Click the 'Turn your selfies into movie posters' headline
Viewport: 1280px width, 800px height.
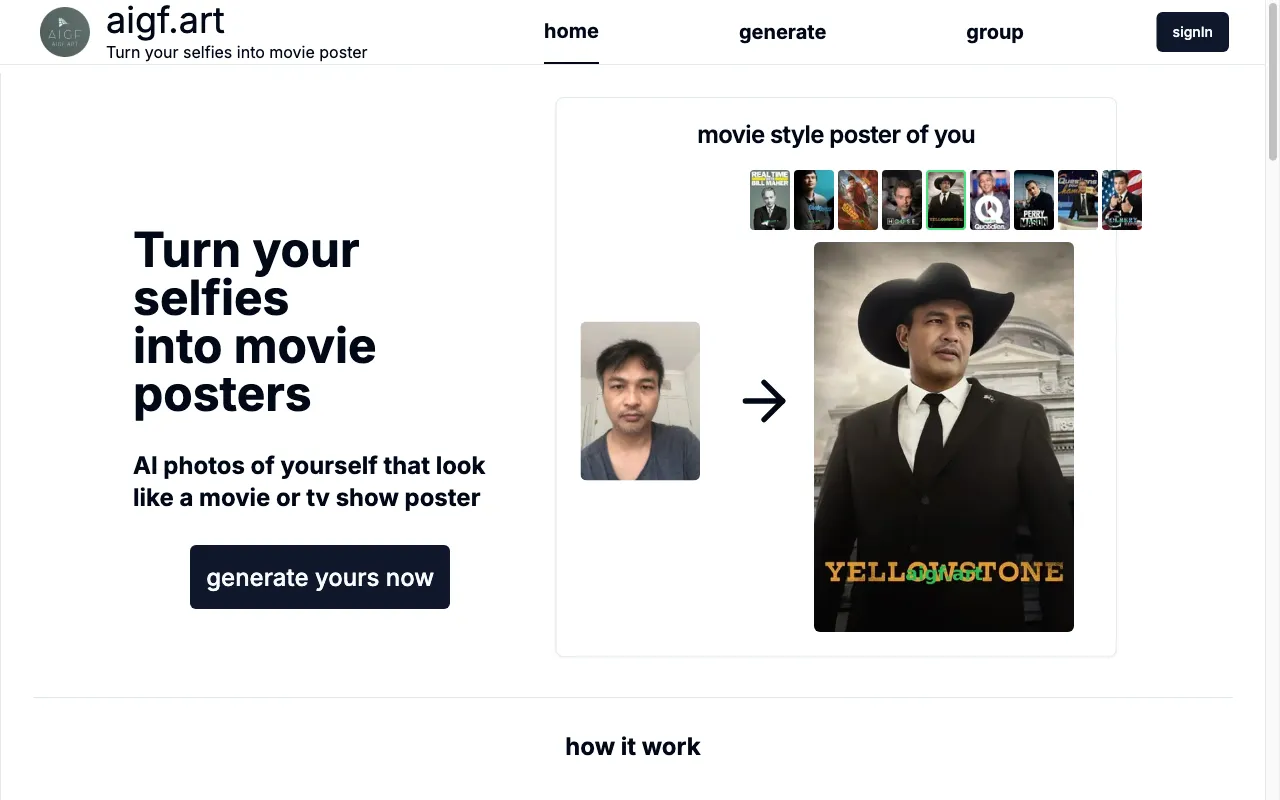(255, 322)
